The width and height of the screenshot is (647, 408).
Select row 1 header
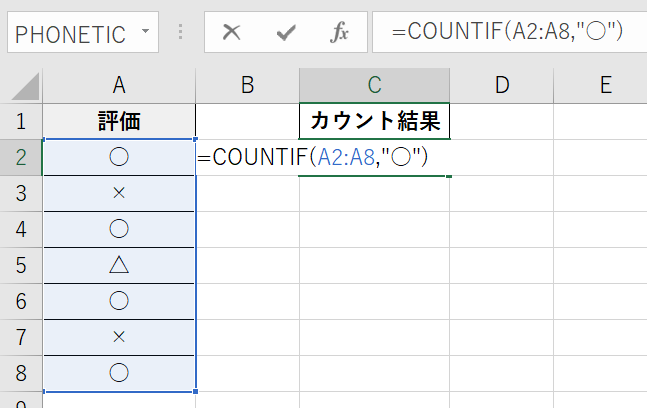[x=21, y=122]
